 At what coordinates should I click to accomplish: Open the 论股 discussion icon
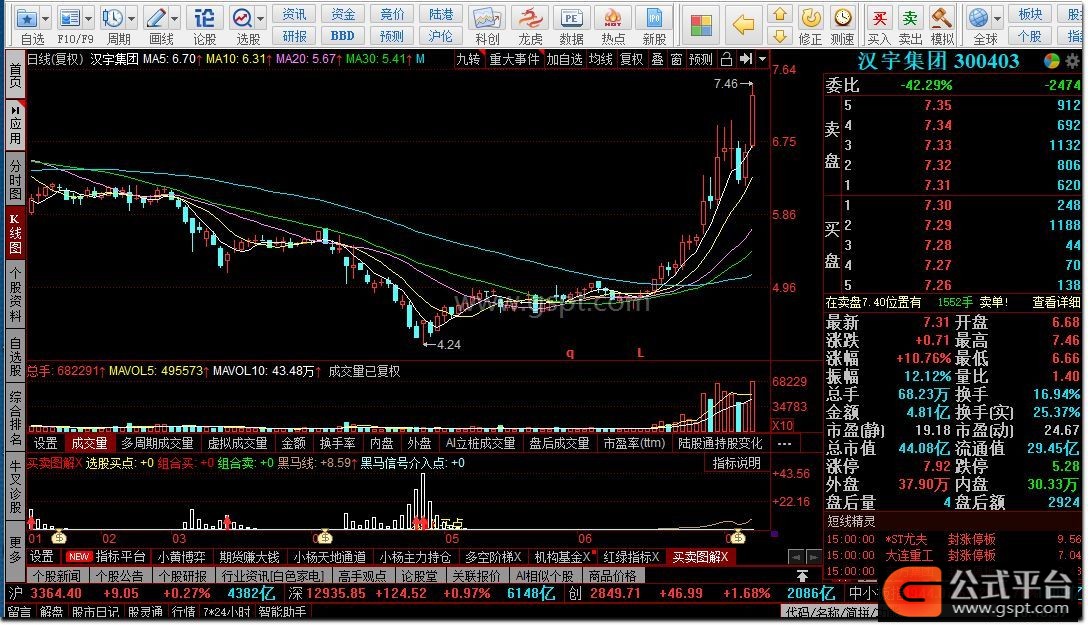[x=205, y=18]
